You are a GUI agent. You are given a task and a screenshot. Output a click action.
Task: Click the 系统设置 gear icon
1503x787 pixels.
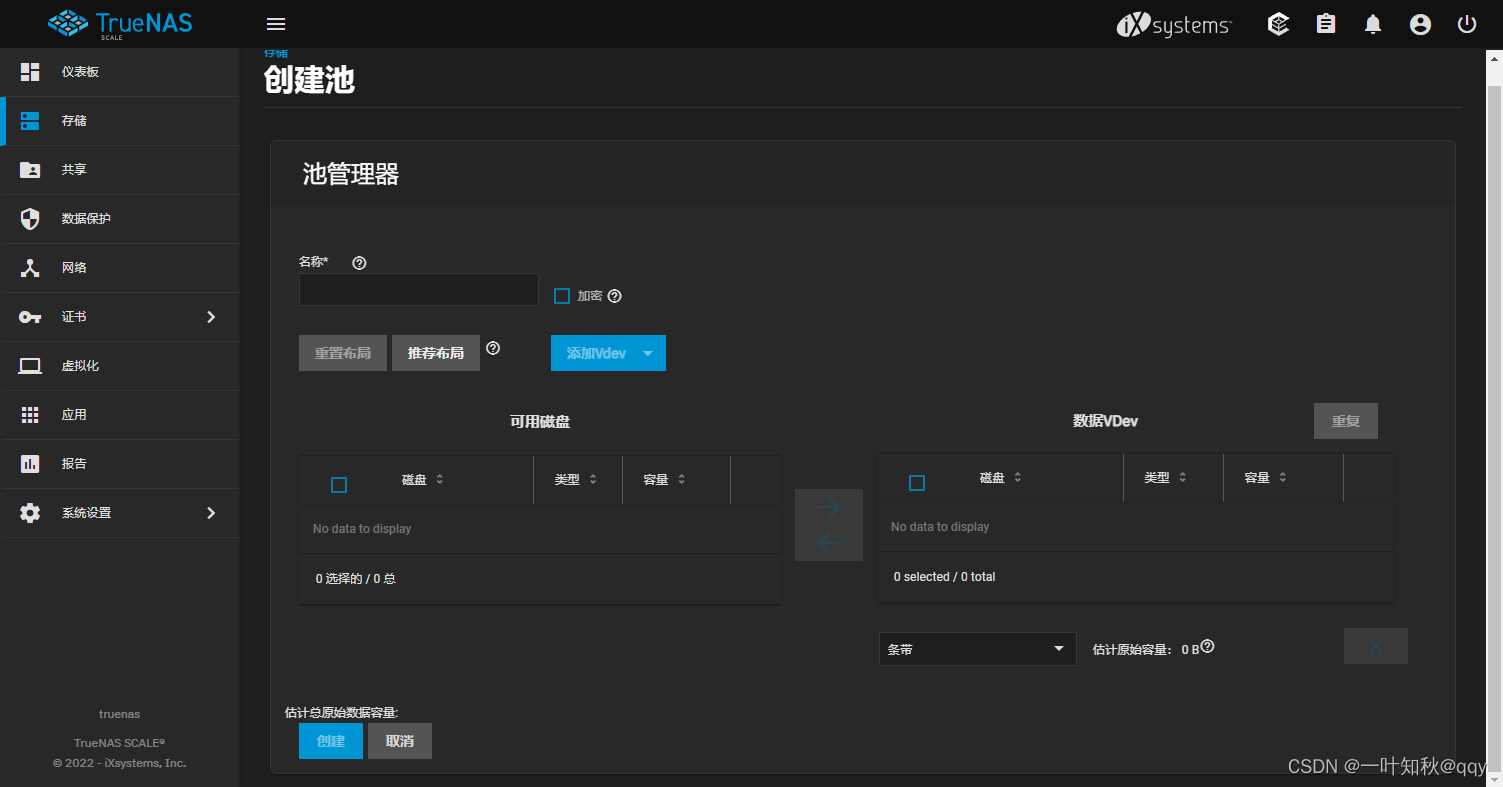click(30, 513)
